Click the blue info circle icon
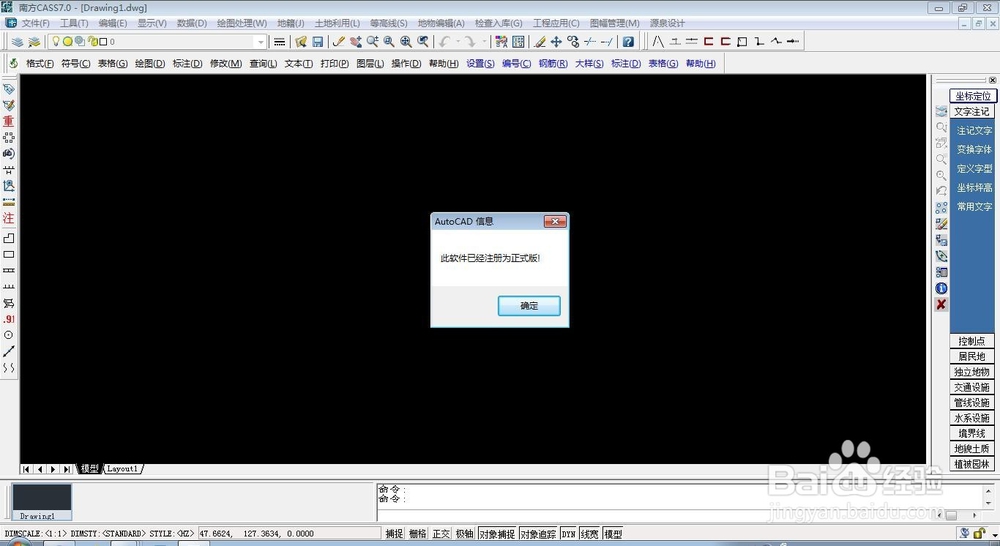This screenshot has height=546, width=1000. [941, 288]
